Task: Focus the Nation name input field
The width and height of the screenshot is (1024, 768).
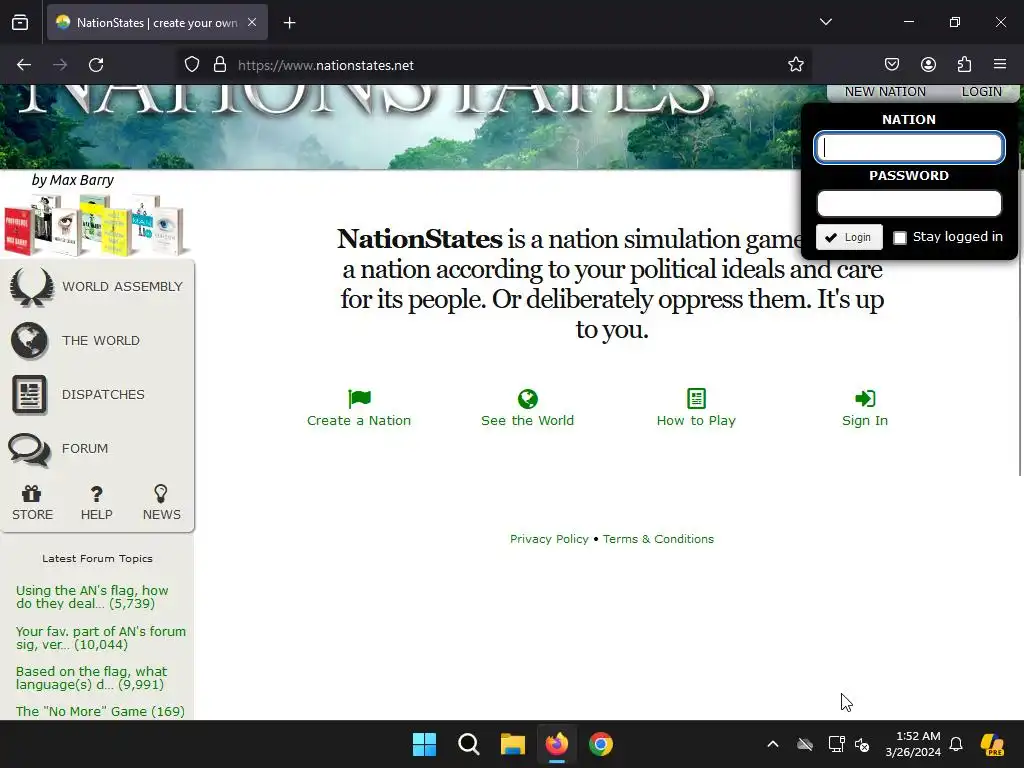Action: [x=909, y=148]
